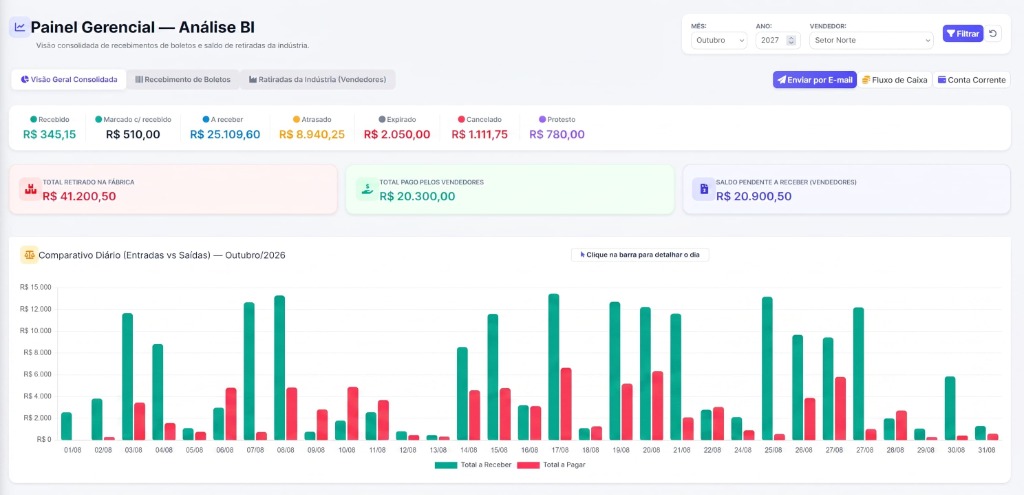1024x495 pixels.
Task: Click the Atrasado value R$ 8.940,25
Action: (312, 135)
